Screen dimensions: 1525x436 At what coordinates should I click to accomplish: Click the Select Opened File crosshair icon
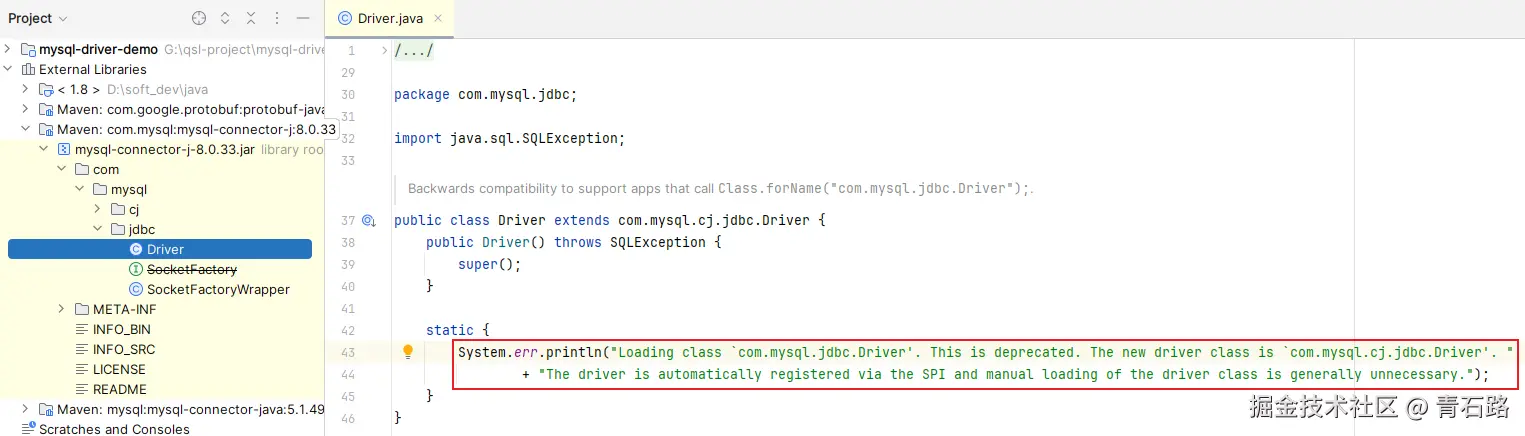pos(199,18)
